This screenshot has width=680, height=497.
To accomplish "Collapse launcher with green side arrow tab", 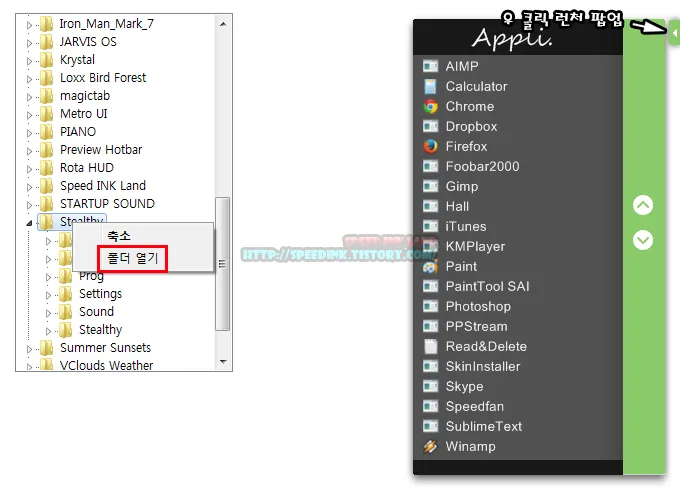I will click(x=674, y=33).
